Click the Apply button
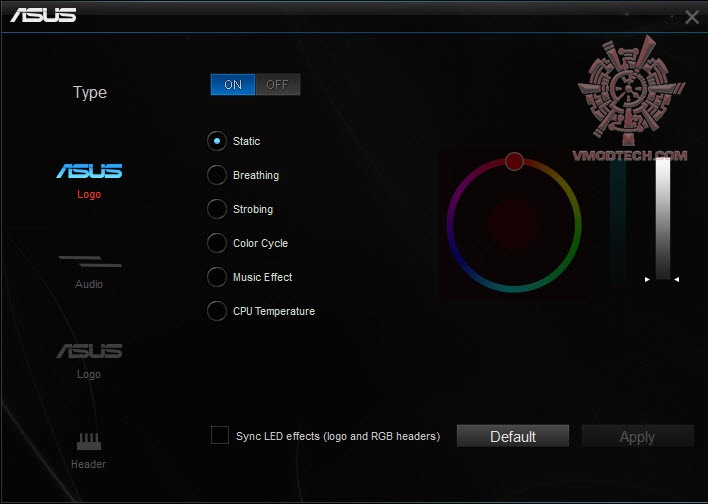The width and height of the screenshot is (708, 504). (638, 436)
